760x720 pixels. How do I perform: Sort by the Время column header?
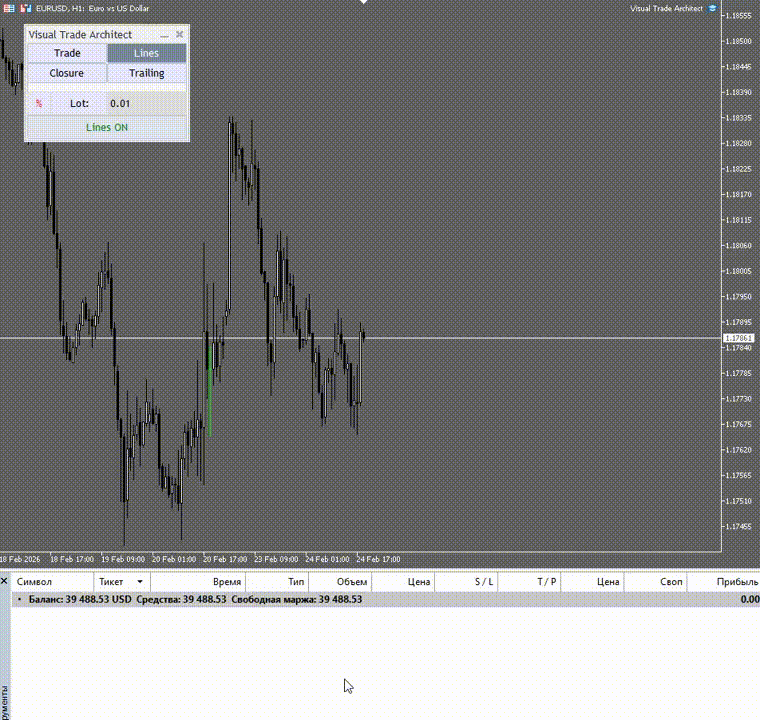point(198,582)
